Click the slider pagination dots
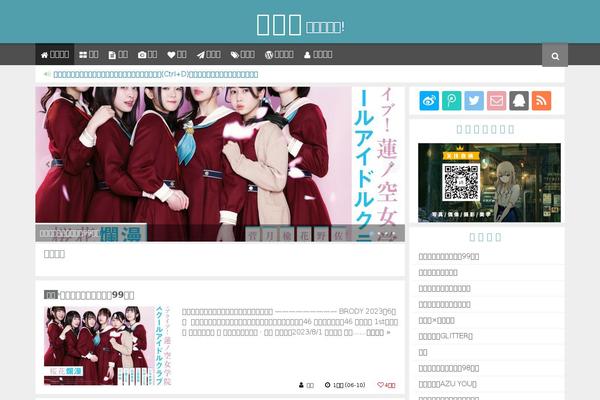 click(x=383, y=233)
